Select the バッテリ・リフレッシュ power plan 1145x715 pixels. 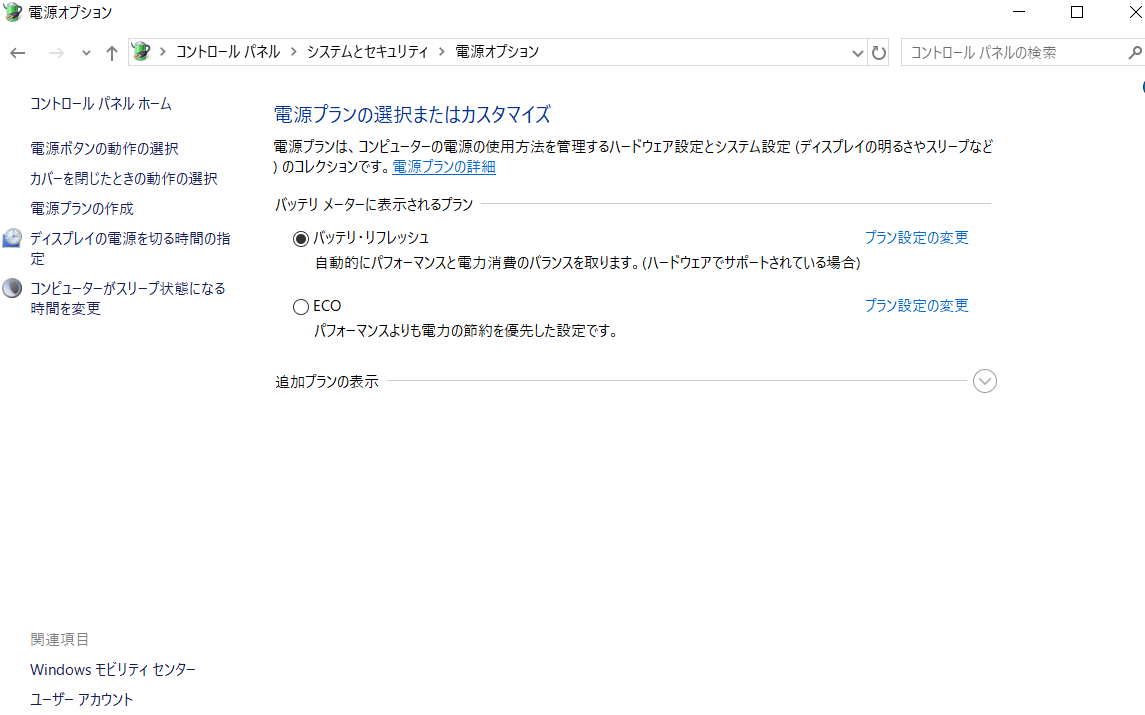(301, 239)
